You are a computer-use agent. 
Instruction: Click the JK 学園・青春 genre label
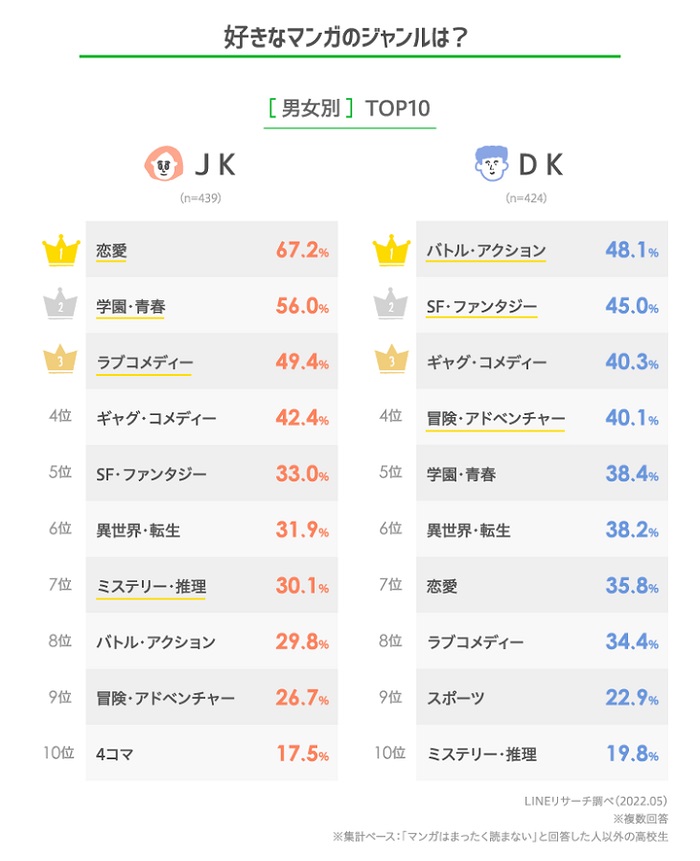tap(131, 306)
